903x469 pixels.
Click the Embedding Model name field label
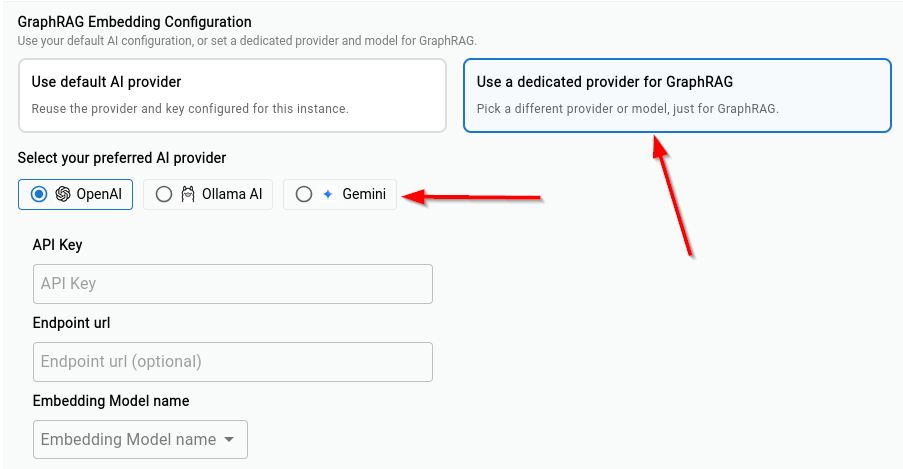point(111,401)
